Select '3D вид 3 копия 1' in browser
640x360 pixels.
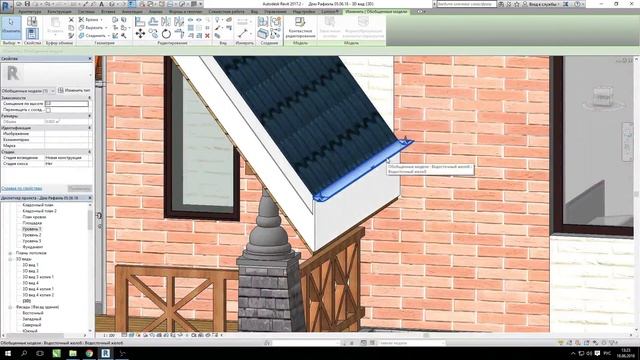(x=38, y=277)
